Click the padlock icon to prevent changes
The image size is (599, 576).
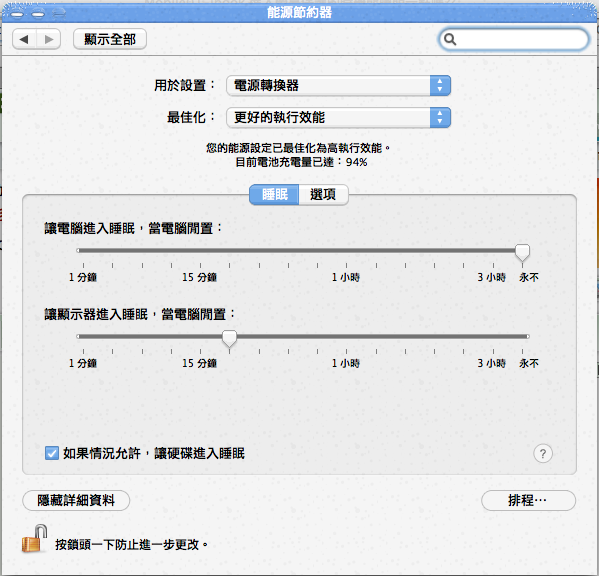click(x=34, y=539)
